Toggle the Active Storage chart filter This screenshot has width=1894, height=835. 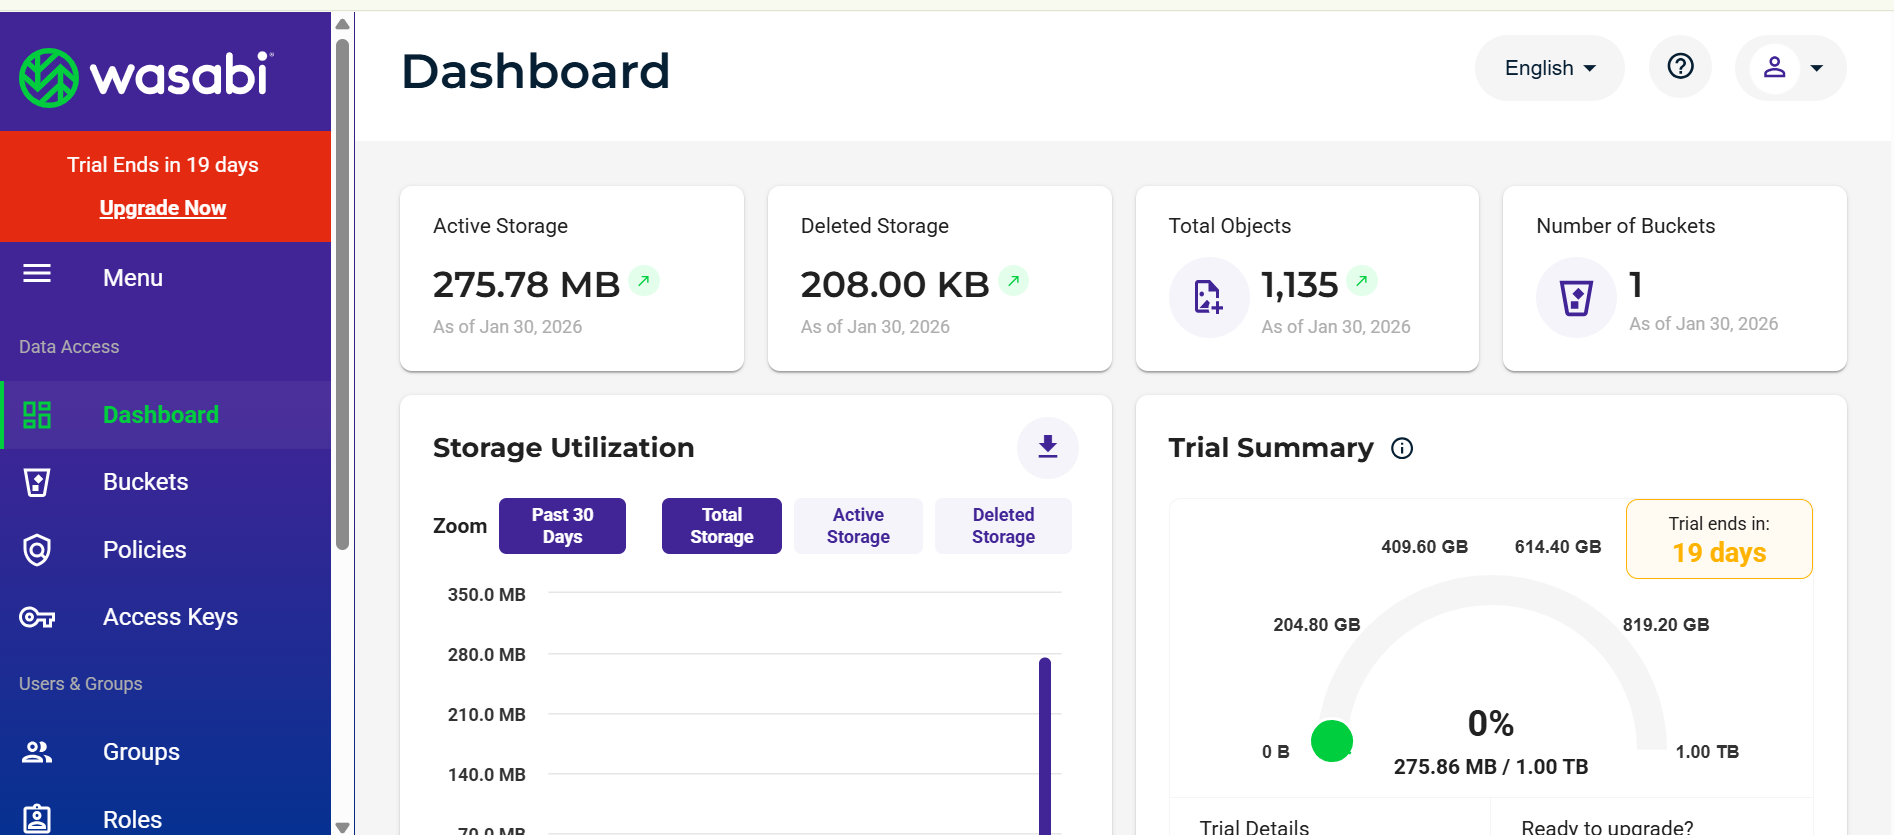pyautogui.click(x=858, y=526)
